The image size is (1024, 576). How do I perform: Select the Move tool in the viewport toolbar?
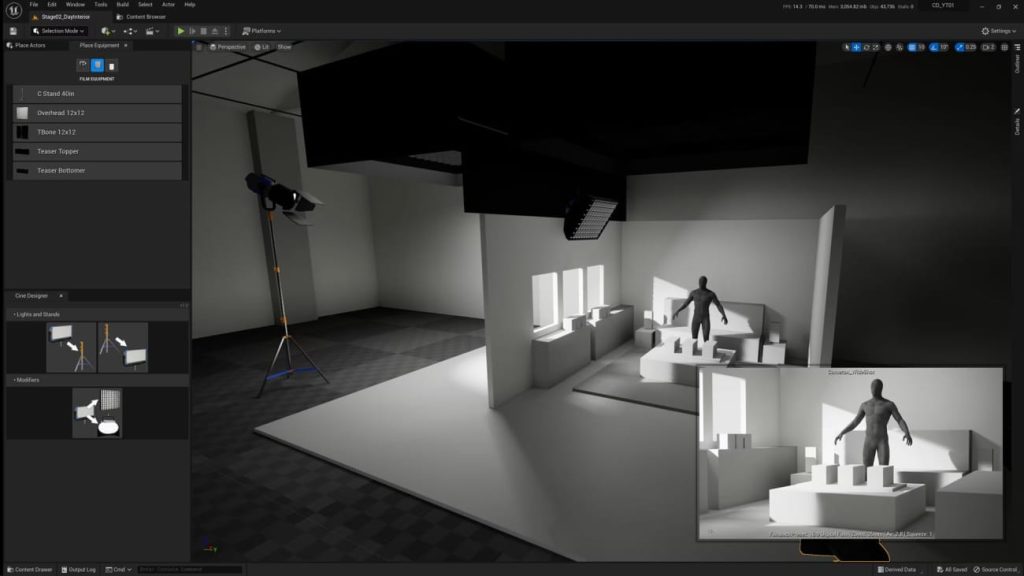pyautogui.click(x=857, y=46)
